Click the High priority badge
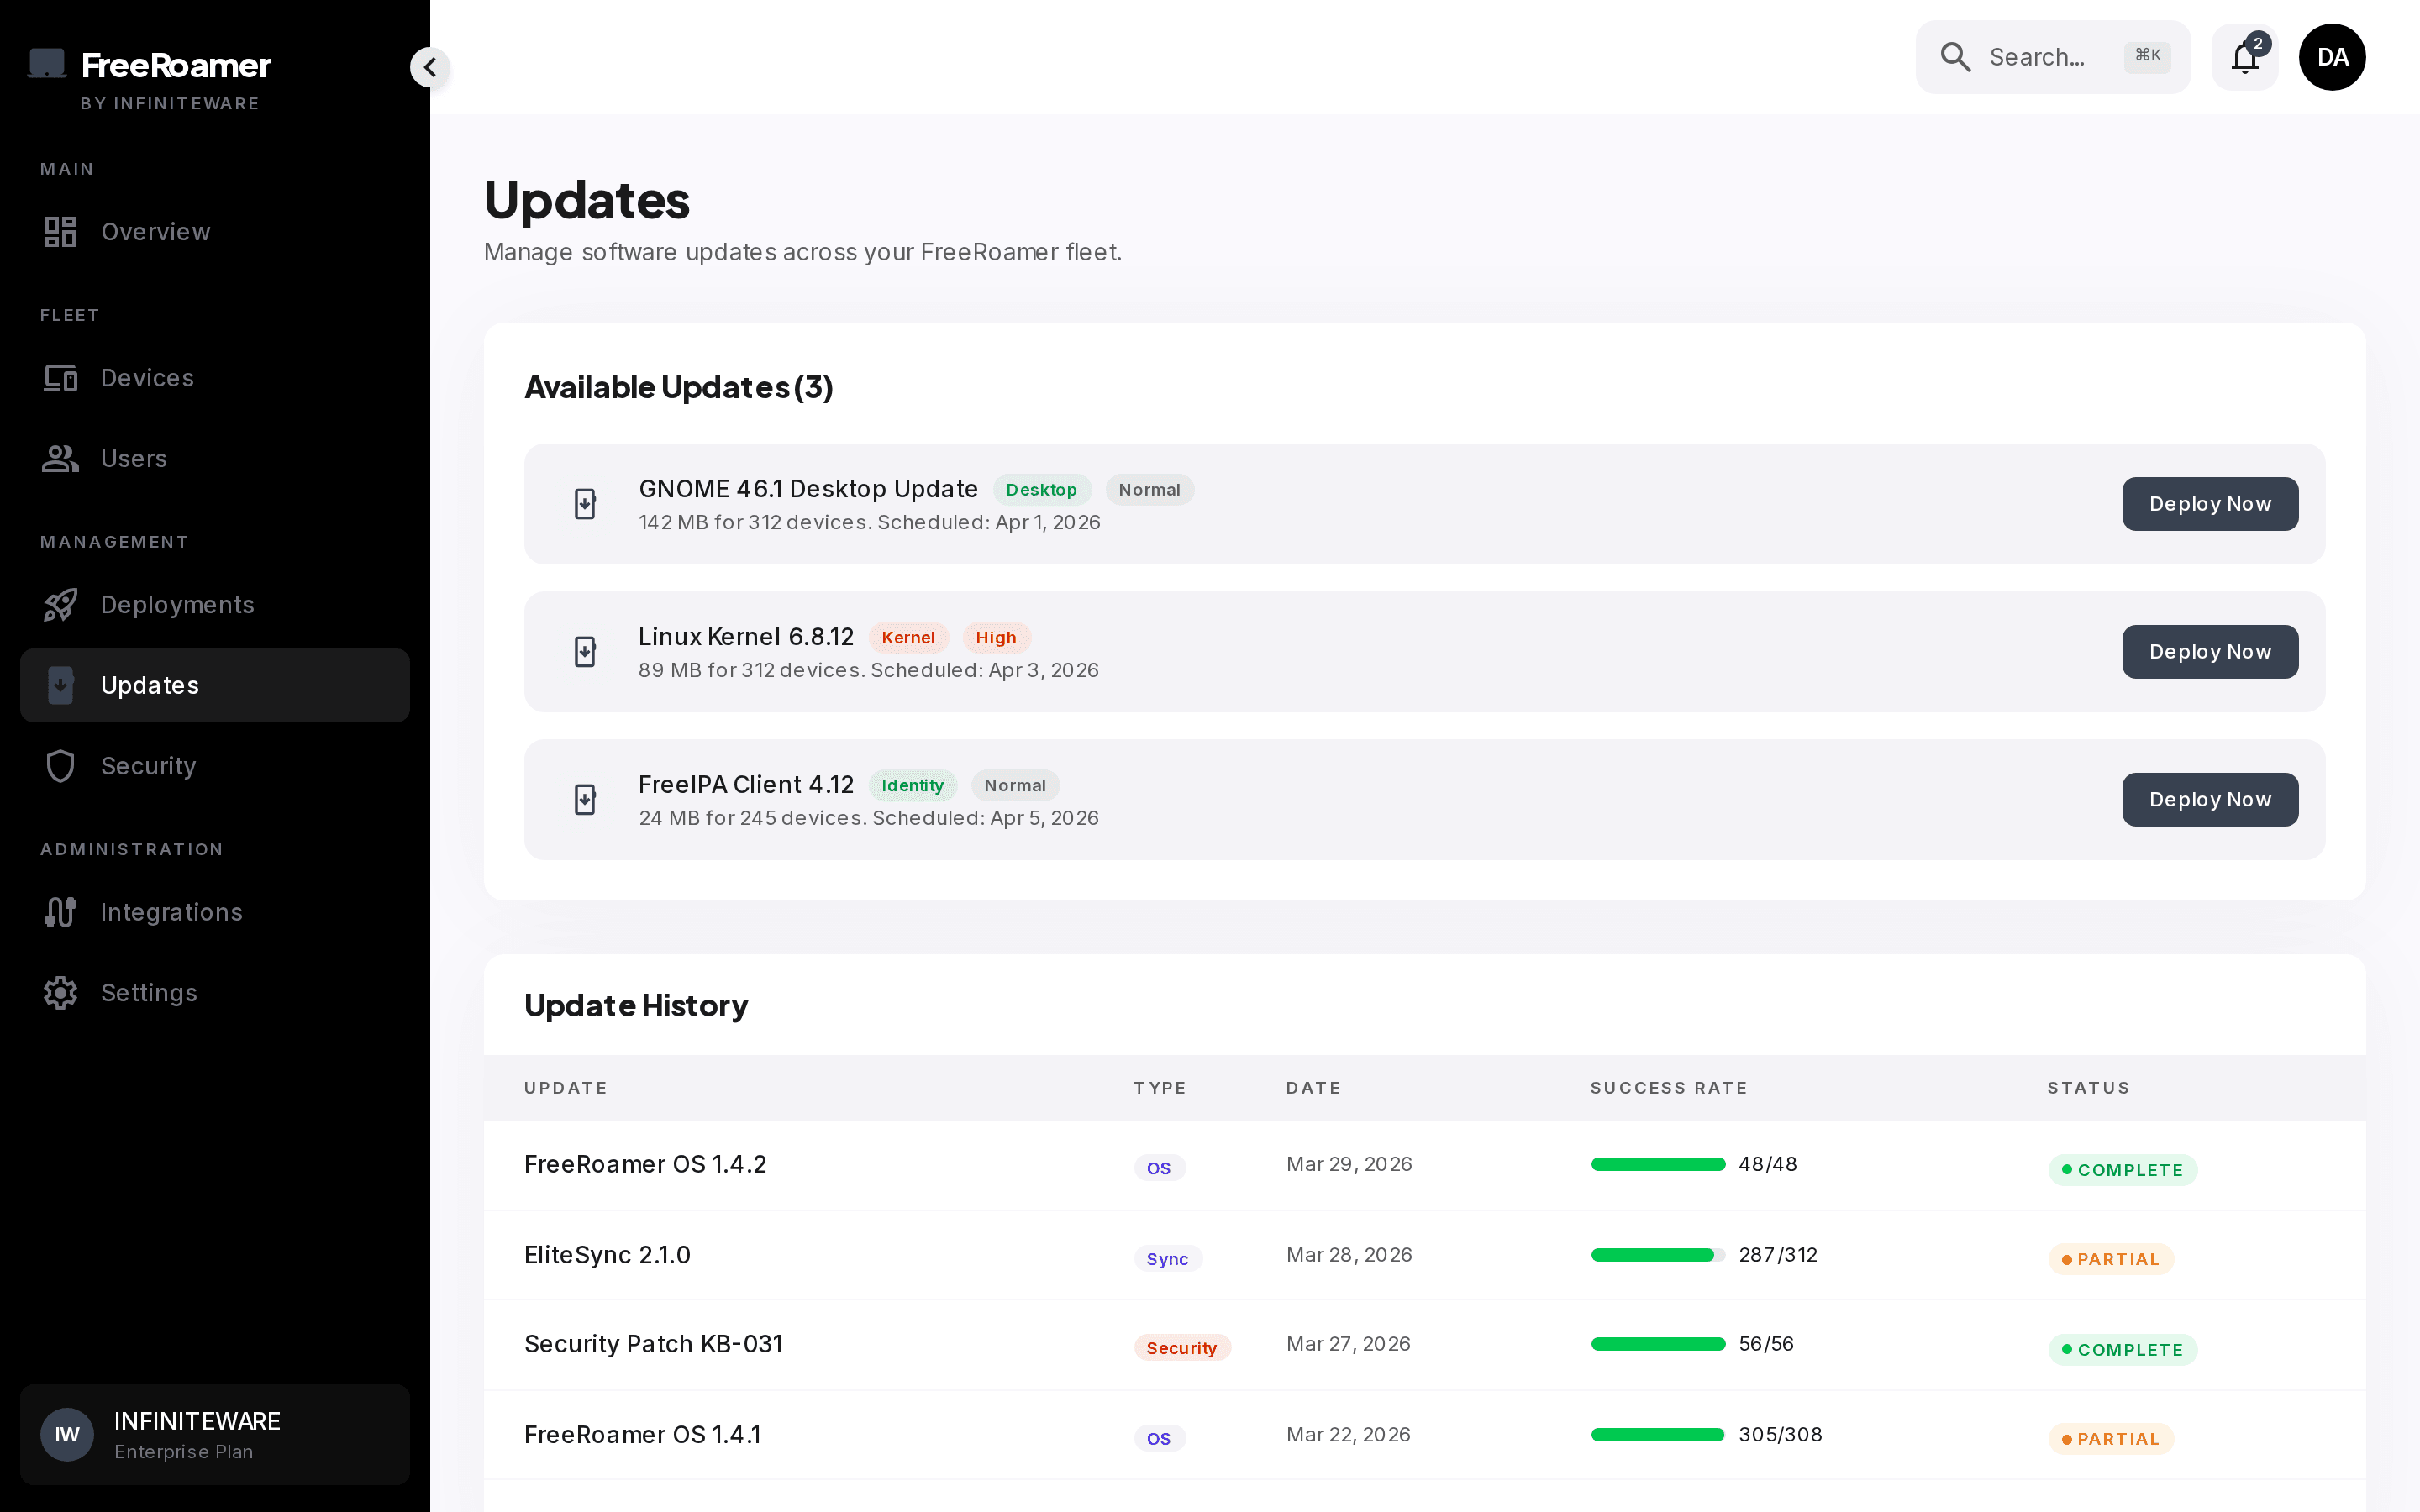The width and height of the screenshot is (2420, 1512). 996,638
